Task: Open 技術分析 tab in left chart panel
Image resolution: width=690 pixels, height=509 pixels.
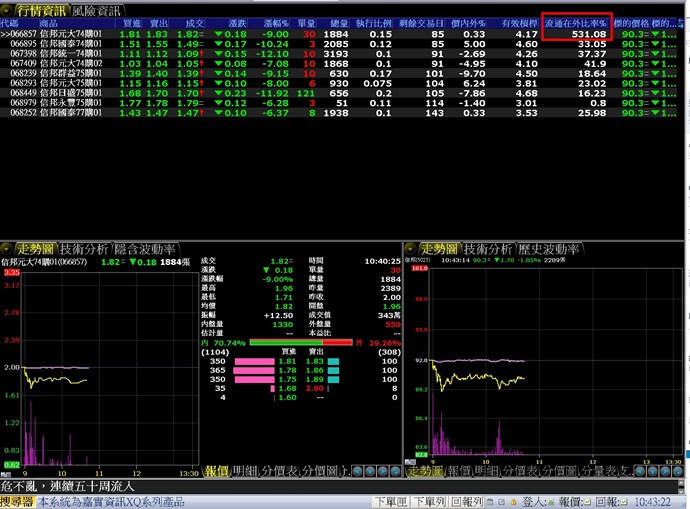Action: click(x=84, y=248)
